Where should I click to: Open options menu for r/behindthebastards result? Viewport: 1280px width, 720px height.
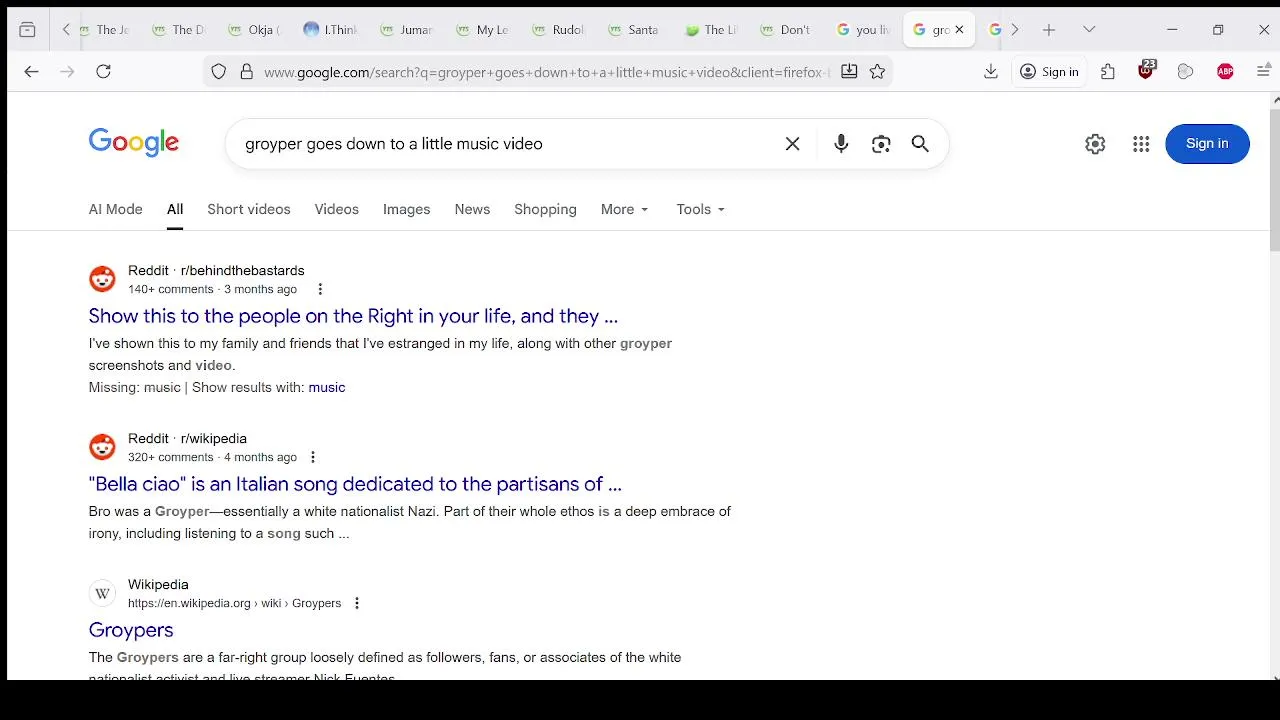point(320,289)
